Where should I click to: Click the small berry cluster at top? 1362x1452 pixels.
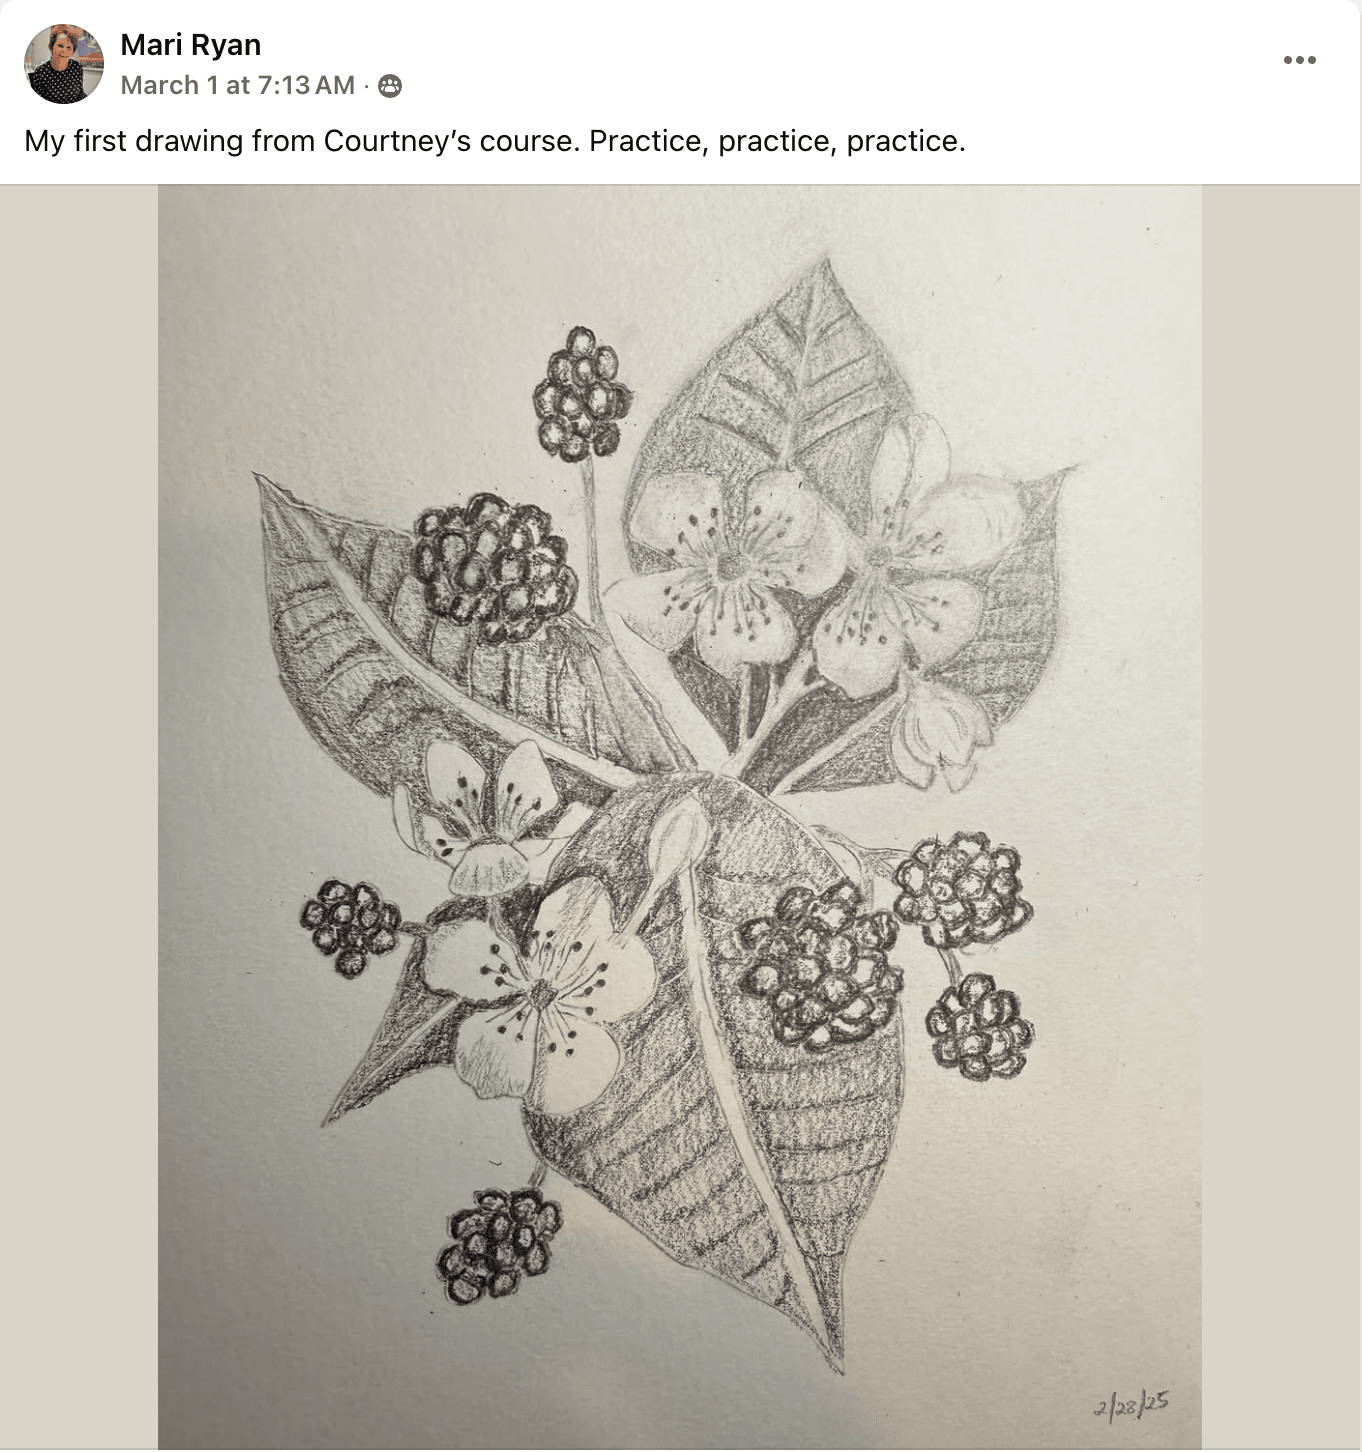[581, 394]
